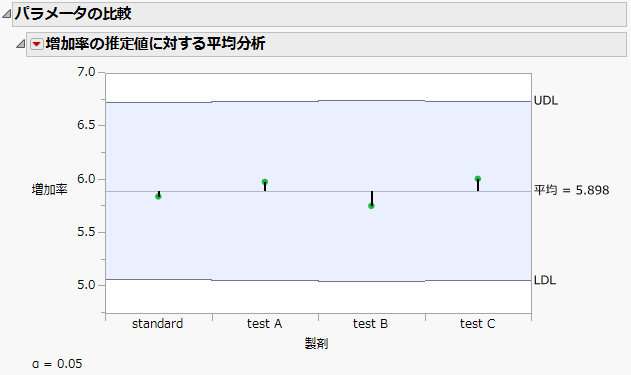Select the green data point for test B
The height and width of the screenshot is (375, 631).
pos(371,206)
